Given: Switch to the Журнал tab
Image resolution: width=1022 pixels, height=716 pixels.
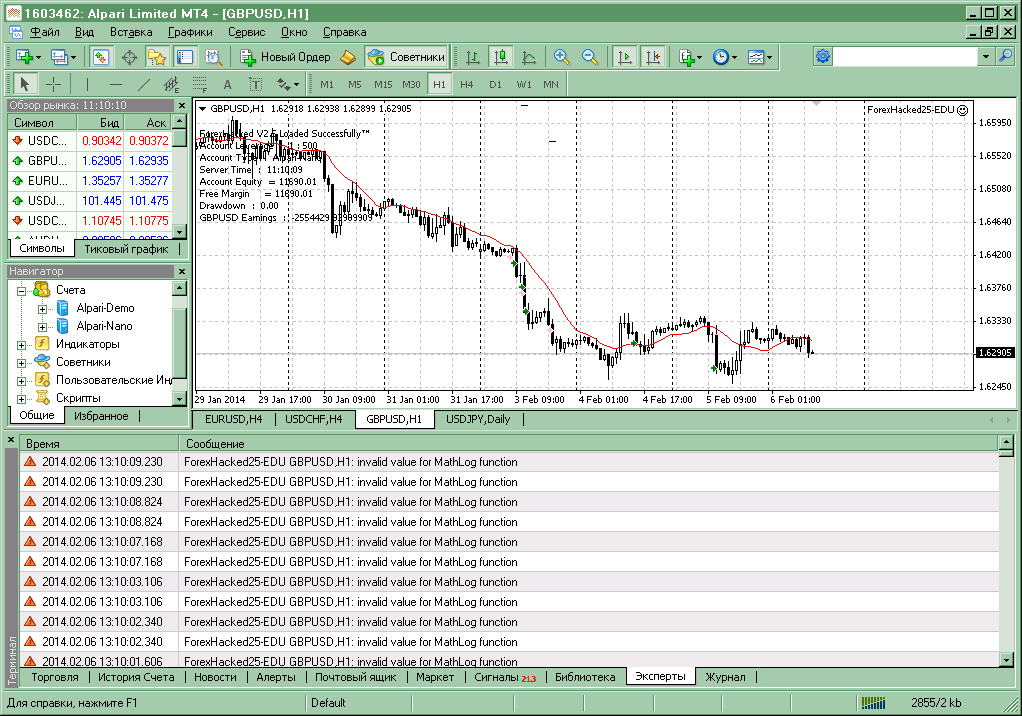Looking at the screenshot, I should [x=725, y=677].
